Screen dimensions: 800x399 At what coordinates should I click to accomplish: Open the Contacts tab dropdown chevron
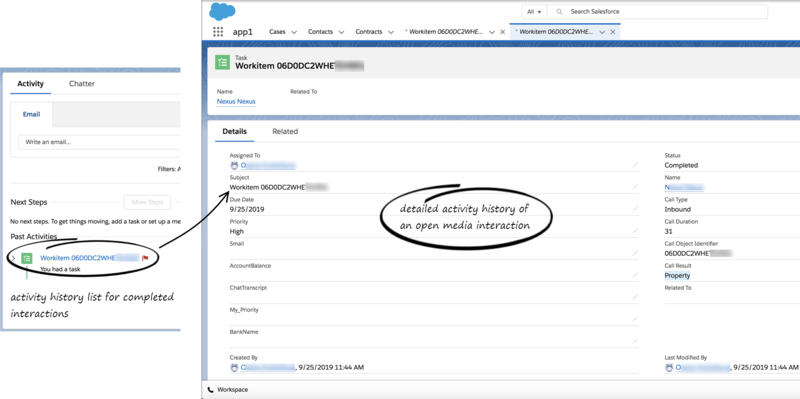tap(341, 32)
